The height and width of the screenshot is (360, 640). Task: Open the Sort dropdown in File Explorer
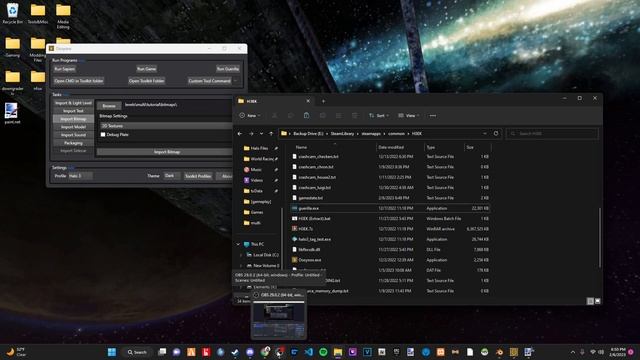click(379, 116)
